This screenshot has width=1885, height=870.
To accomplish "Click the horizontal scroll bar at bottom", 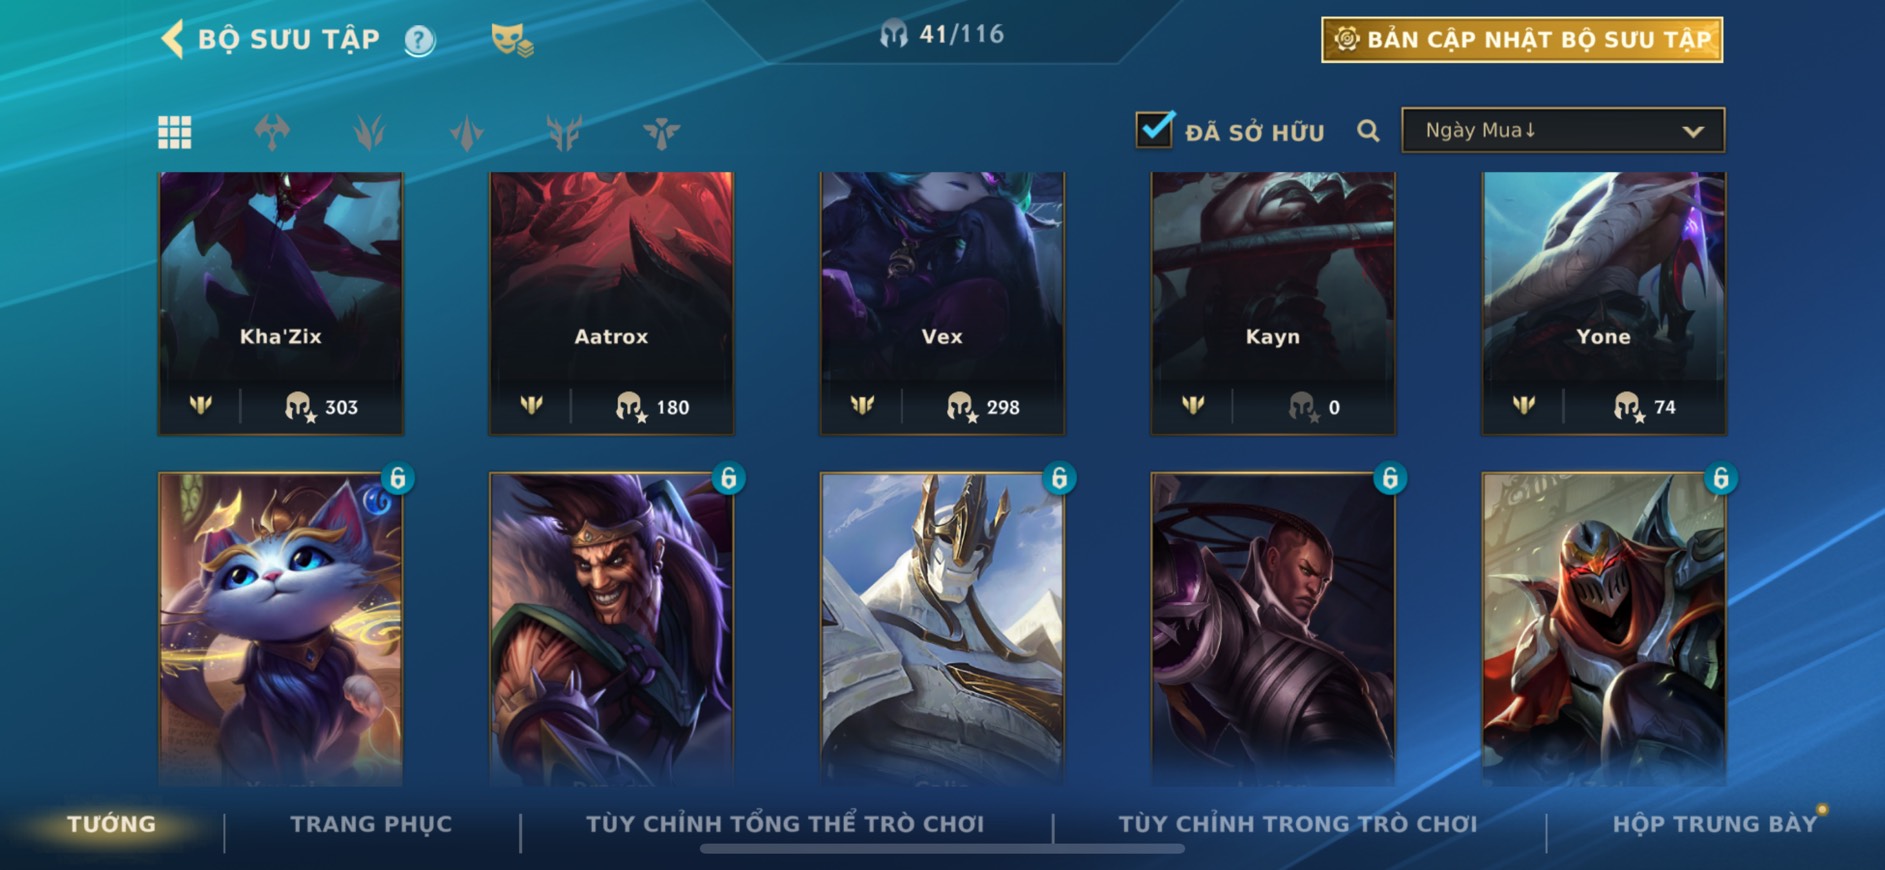I will click(942, 849).
